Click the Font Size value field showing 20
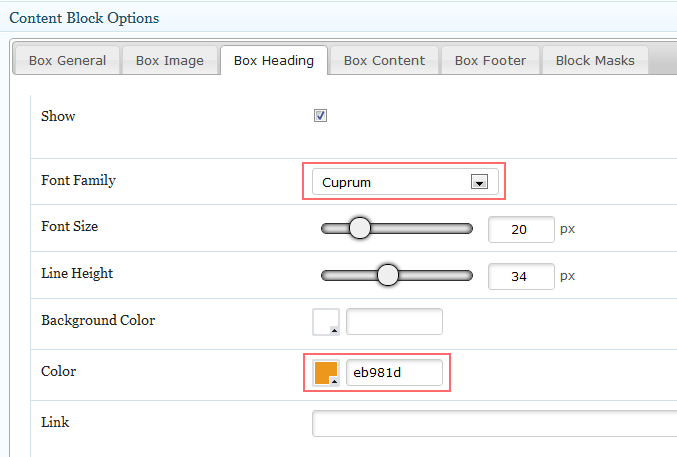Viewport: 677px width, 457px height. pos(521,229)
